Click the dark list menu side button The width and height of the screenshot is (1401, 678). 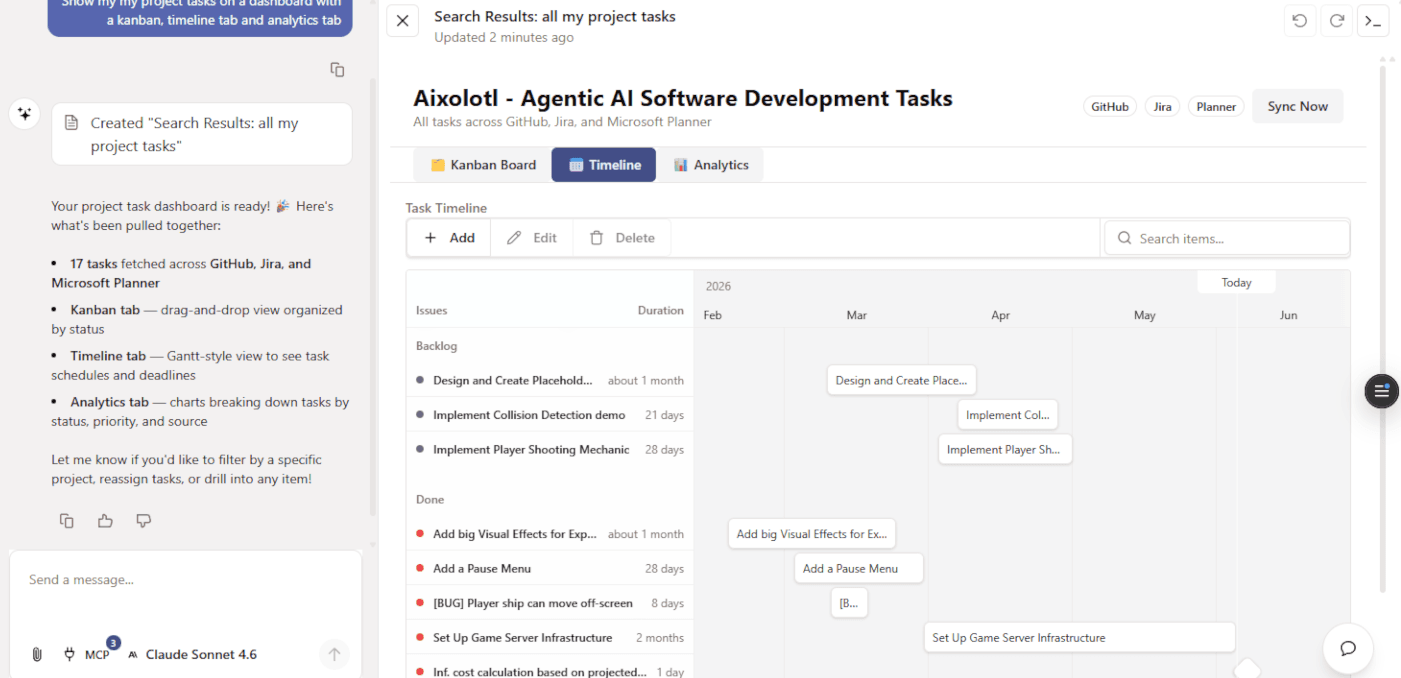tap(1381, 390)
